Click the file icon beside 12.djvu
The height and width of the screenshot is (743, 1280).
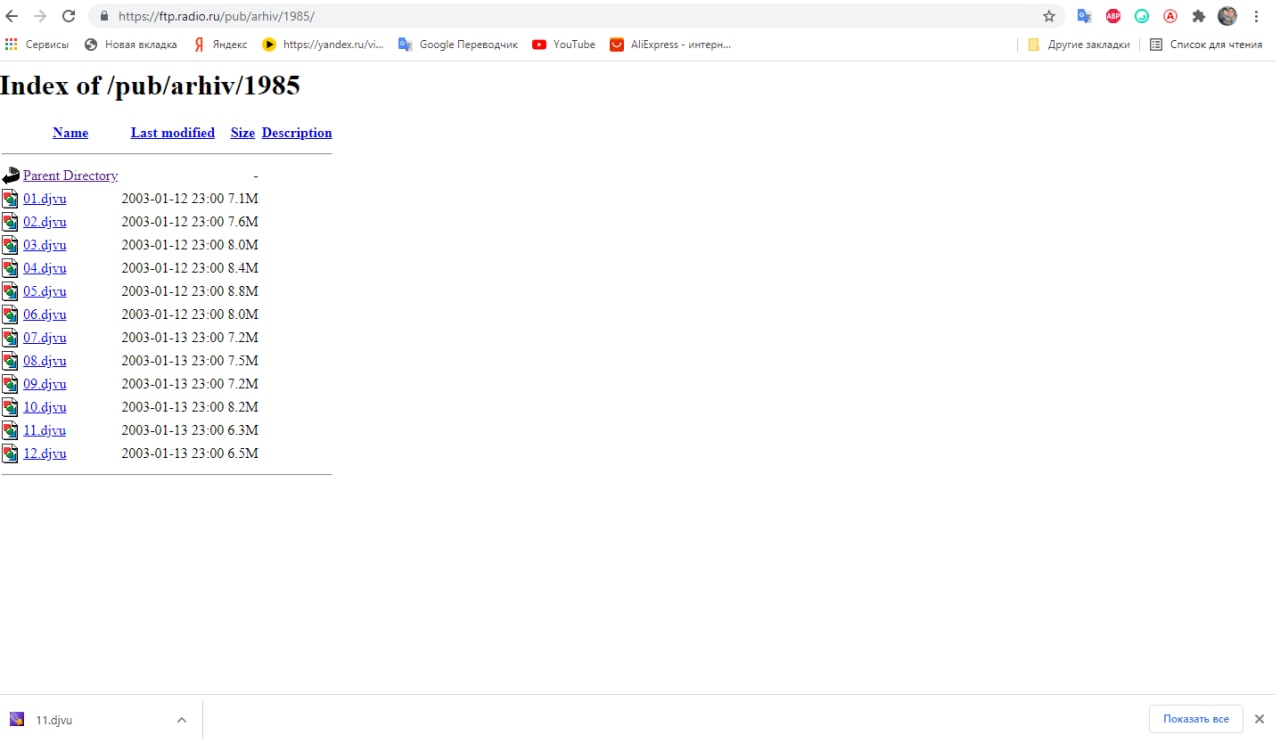(10, 453)
